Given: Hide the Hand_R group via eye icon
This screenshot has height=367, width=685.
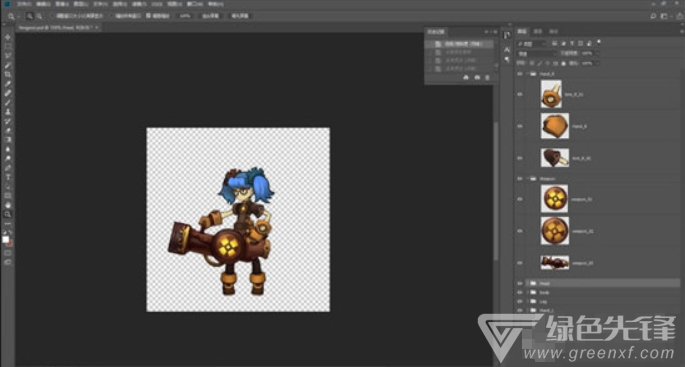Looking at the screenshot, I should pyautogui.click(x=520, y=74).
